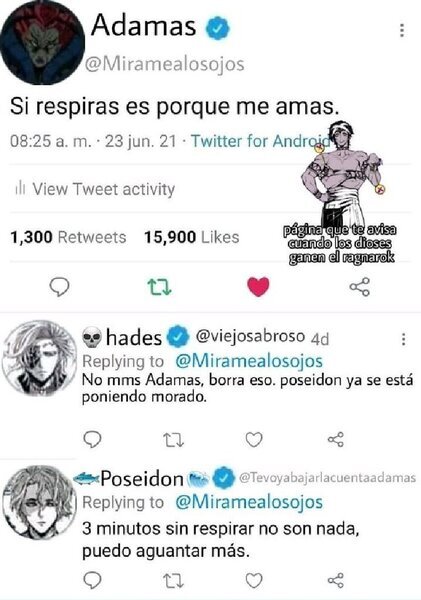Open three-dot menu on Adamas's tweet
The width and height of the screenshot is (421, 600).
[x=401, y=30]
